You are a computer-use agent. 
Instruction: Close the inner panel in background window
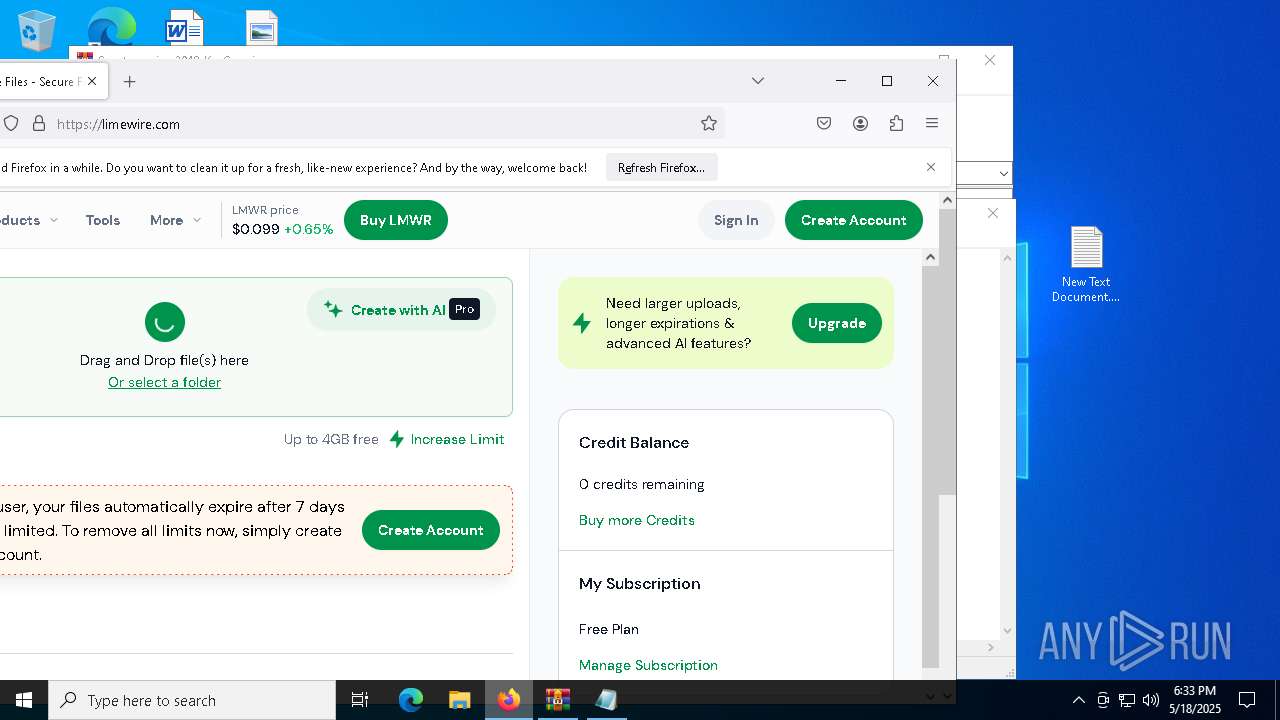tap(992, 213)
